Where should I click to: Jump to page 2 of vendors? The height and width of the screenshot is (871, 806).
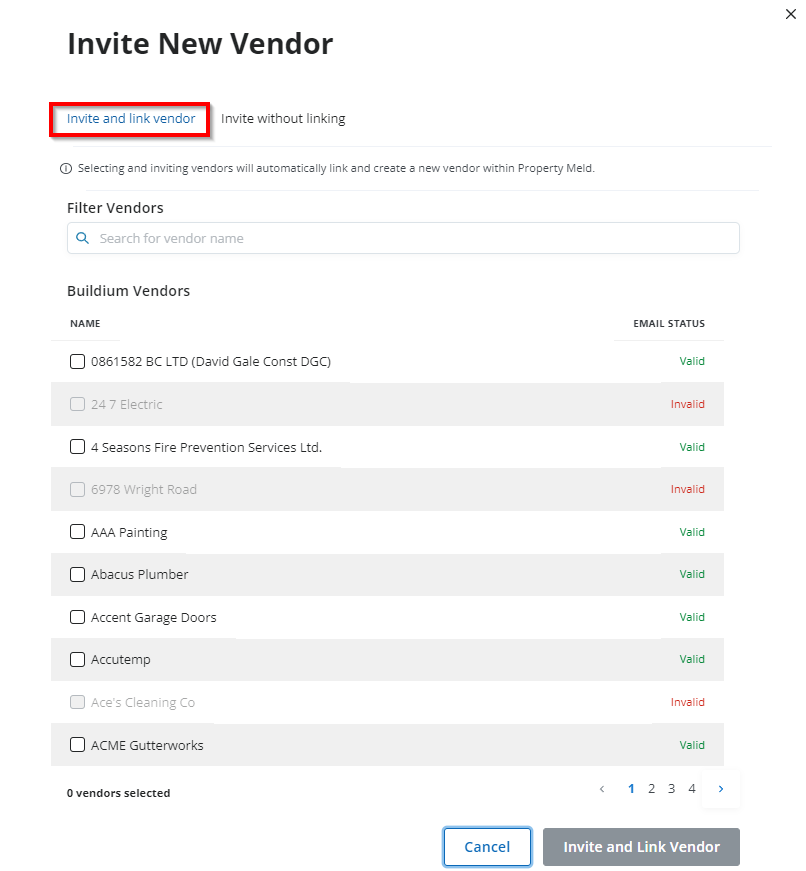(x=651, y=789)
